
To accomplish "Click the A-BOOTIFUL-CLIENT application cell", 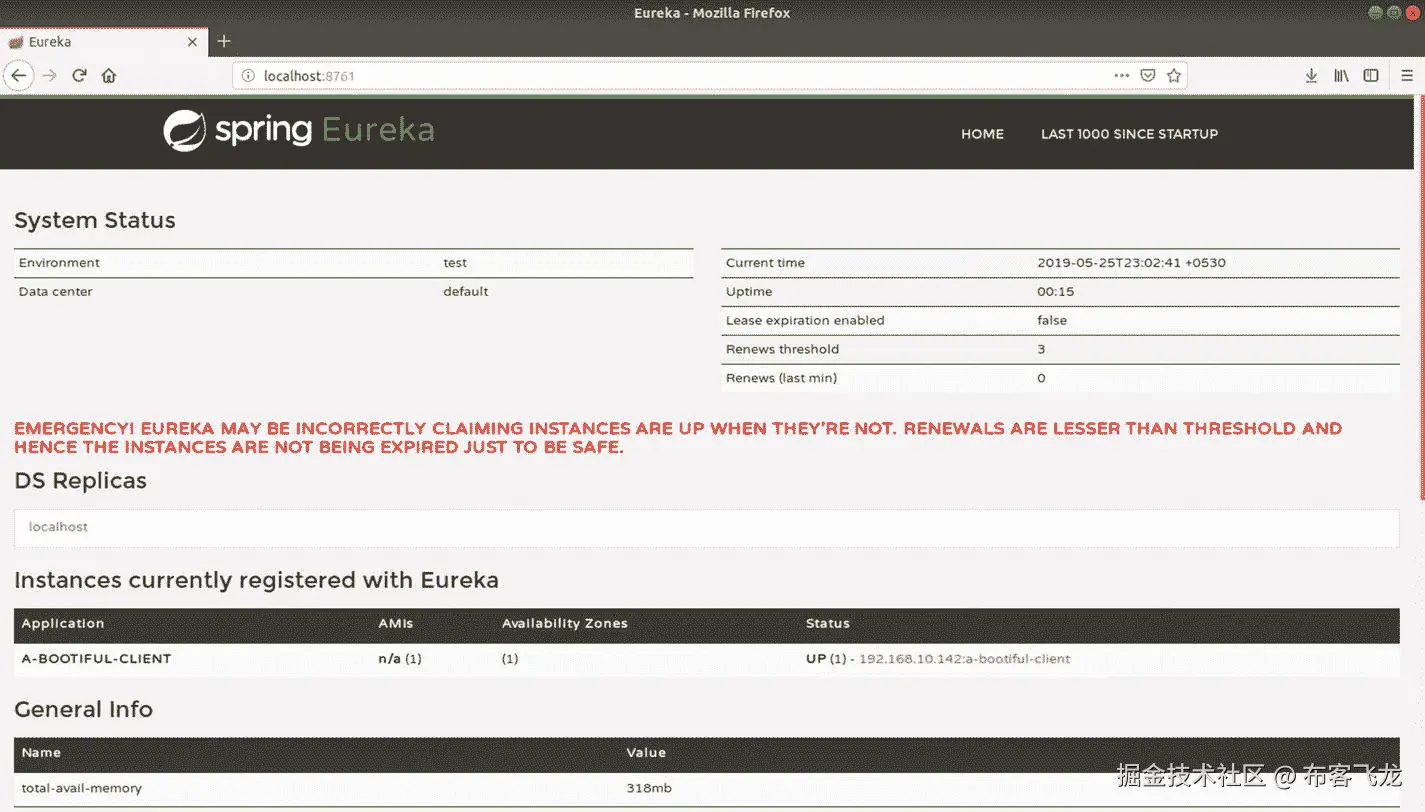I will [x=96, y=659].
